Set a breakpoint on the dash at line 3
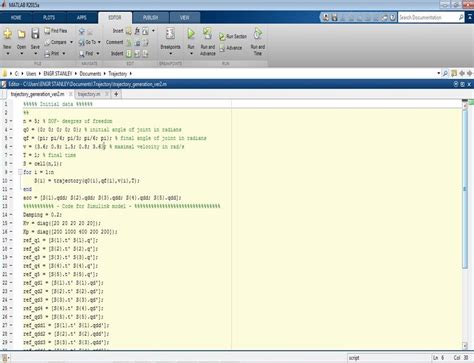This screenshot has height=363, width=474. (11, 121)
